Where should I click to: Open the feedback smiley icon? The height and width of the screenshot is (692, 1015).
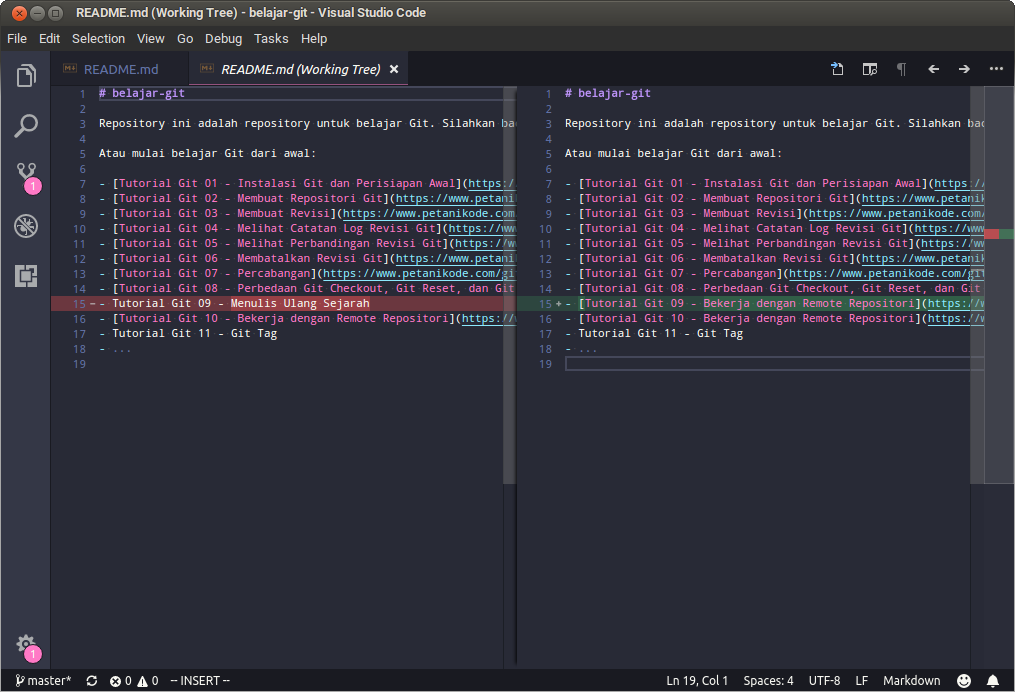tap(964, 681)
